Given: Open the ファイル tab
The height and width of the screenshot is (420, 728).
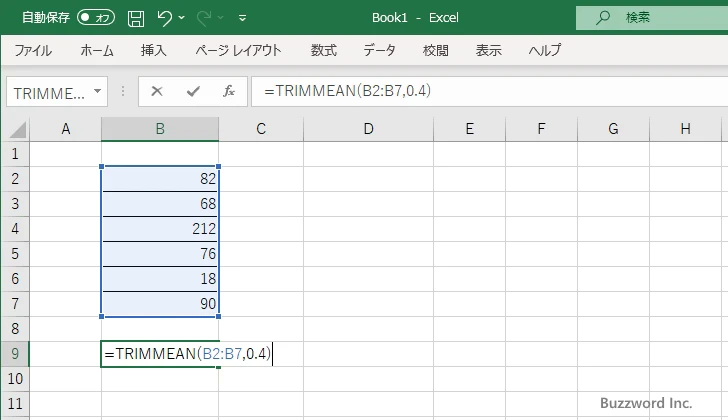Looking at the screenshot, I should tap(33, 50).
